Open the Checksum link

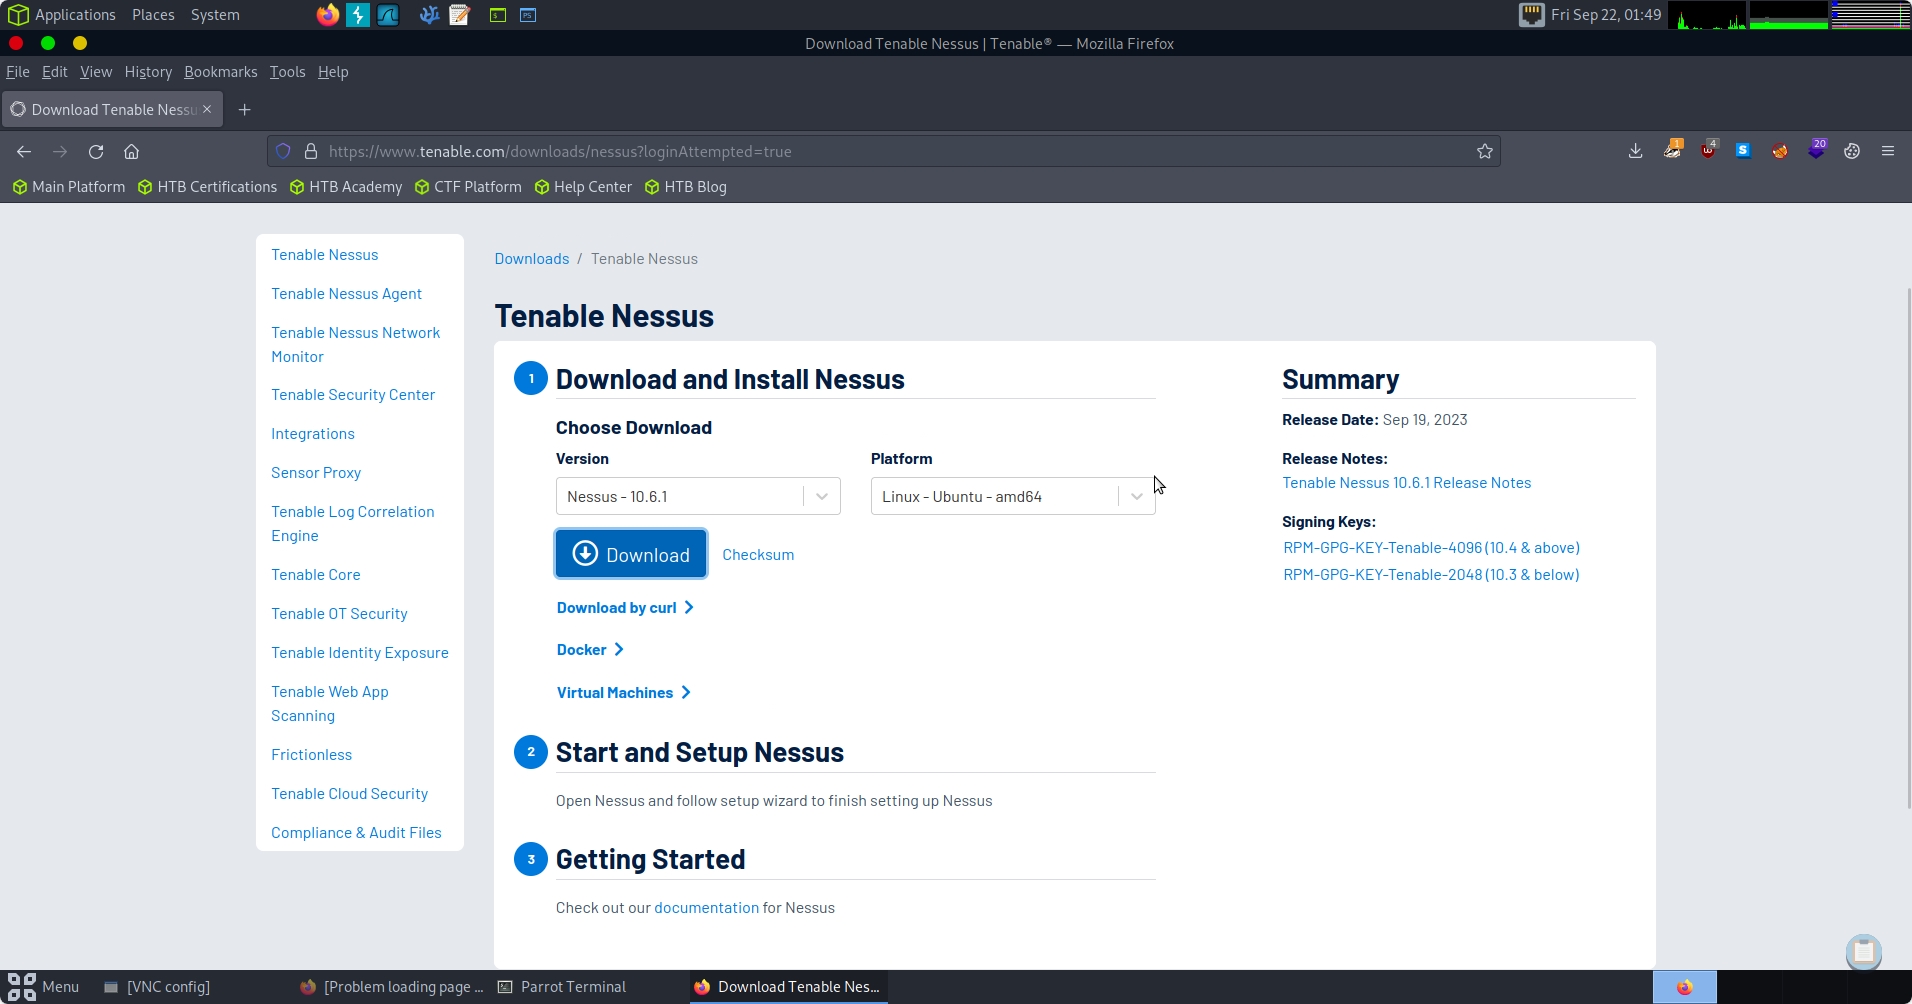pyautogui.click(x=758, y=554)
